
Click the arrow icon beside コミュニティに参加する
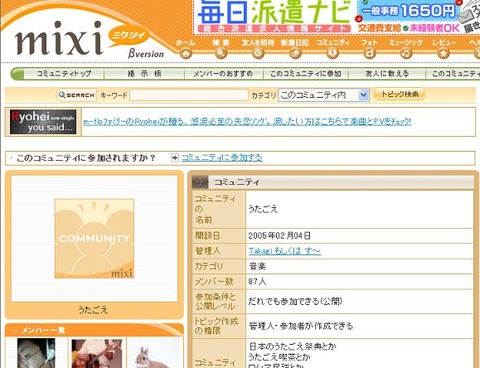(175, 158)
